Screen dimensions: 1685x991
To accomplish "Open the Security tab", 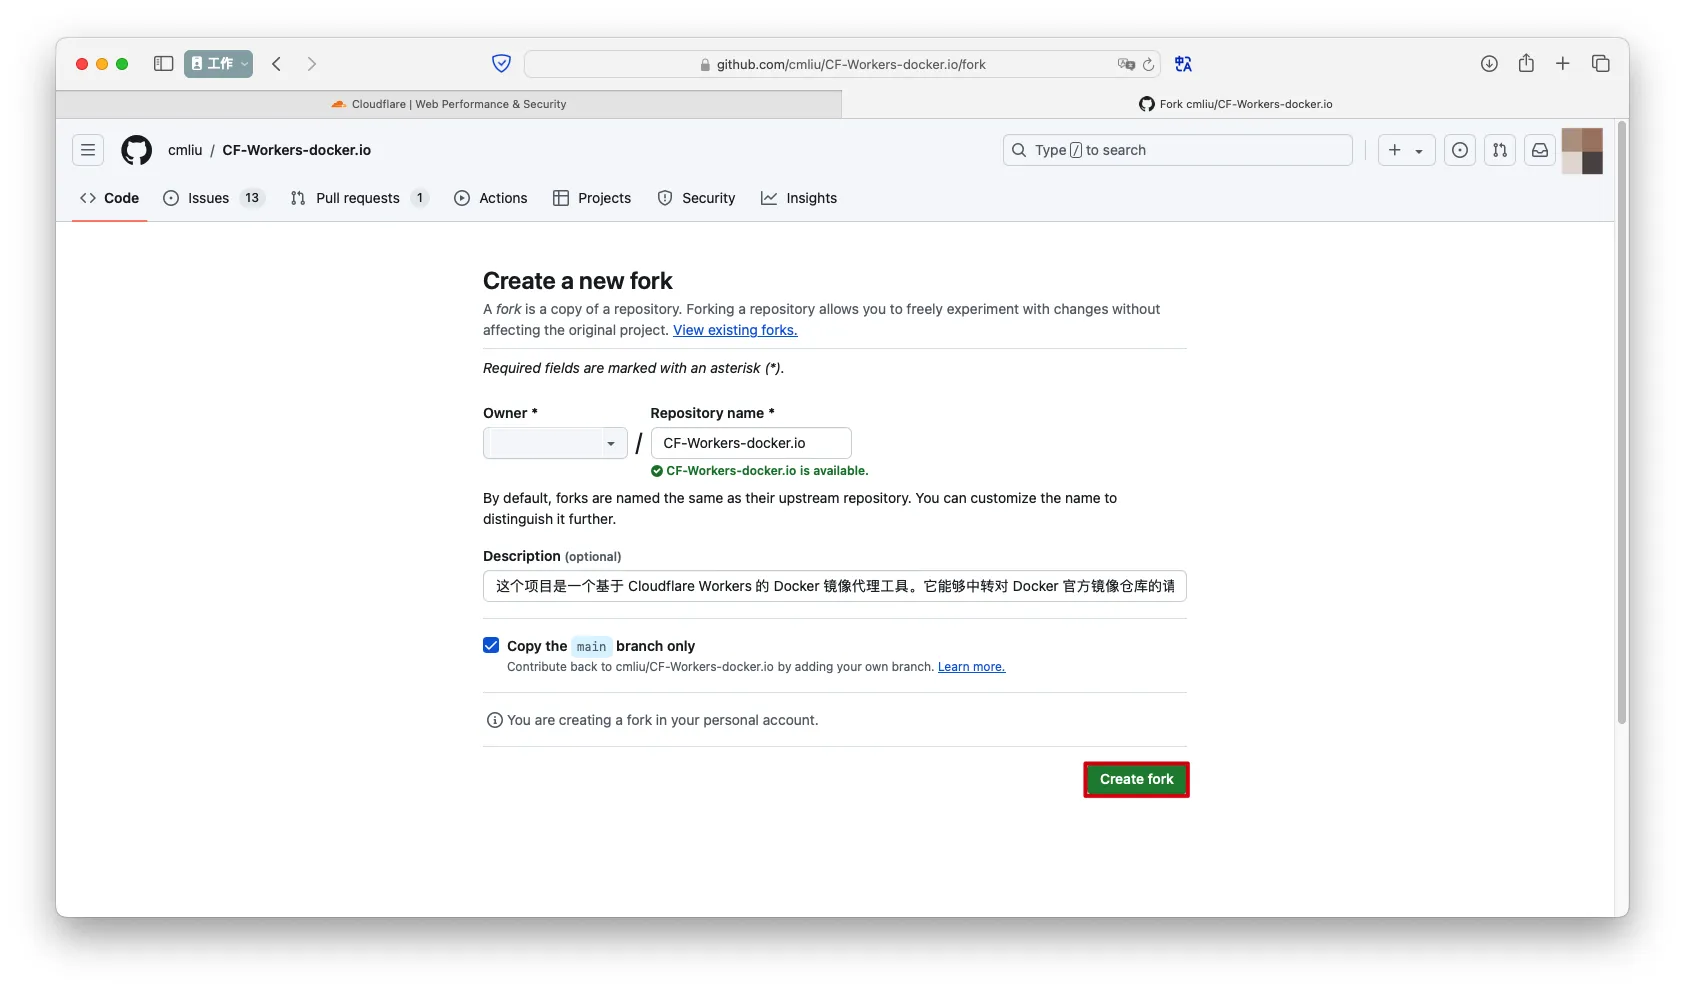I will [x=697, y=198].
